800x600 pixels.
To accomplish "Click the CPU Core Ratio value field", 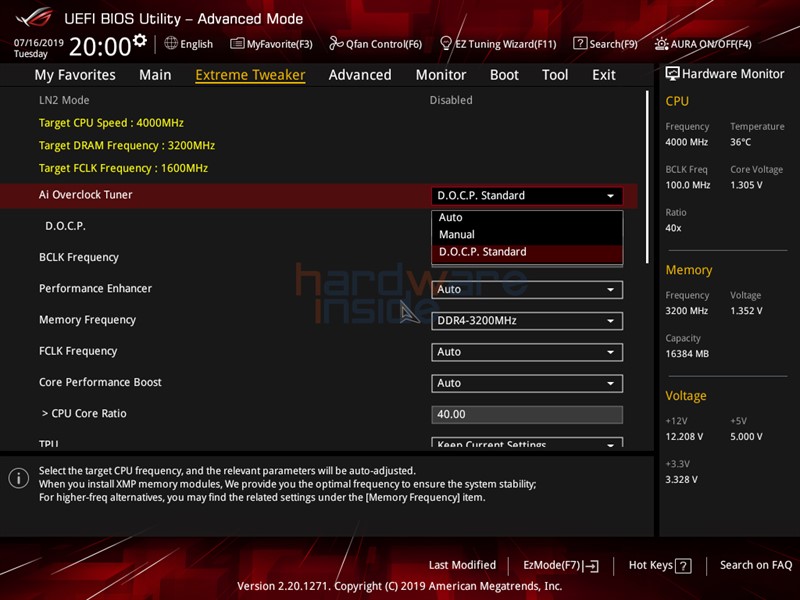I will click(527, 414).
